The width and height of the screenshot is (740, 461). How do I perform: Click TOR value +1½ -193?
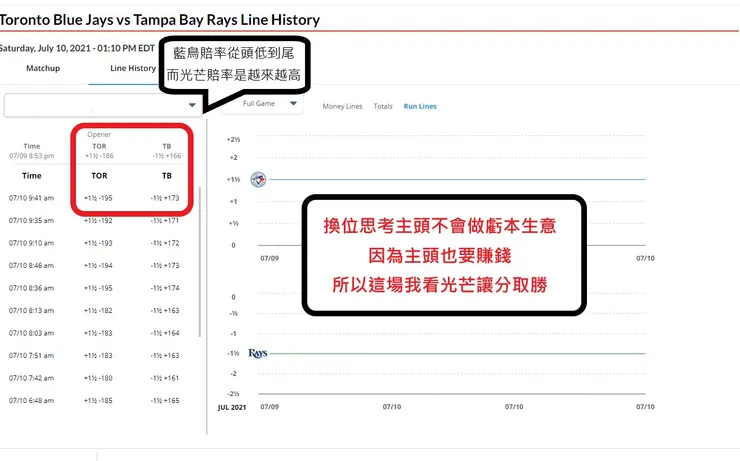pos(98,243)
